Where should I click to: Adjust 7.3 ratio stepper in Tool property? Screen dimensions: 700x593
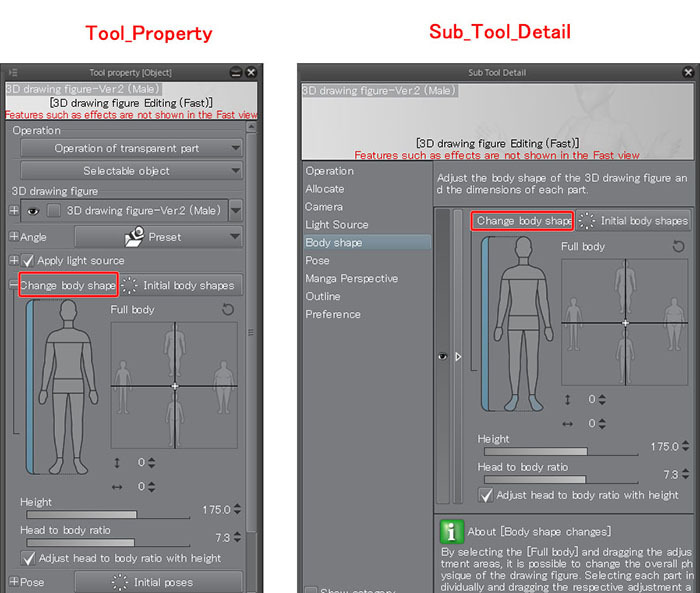237,537
